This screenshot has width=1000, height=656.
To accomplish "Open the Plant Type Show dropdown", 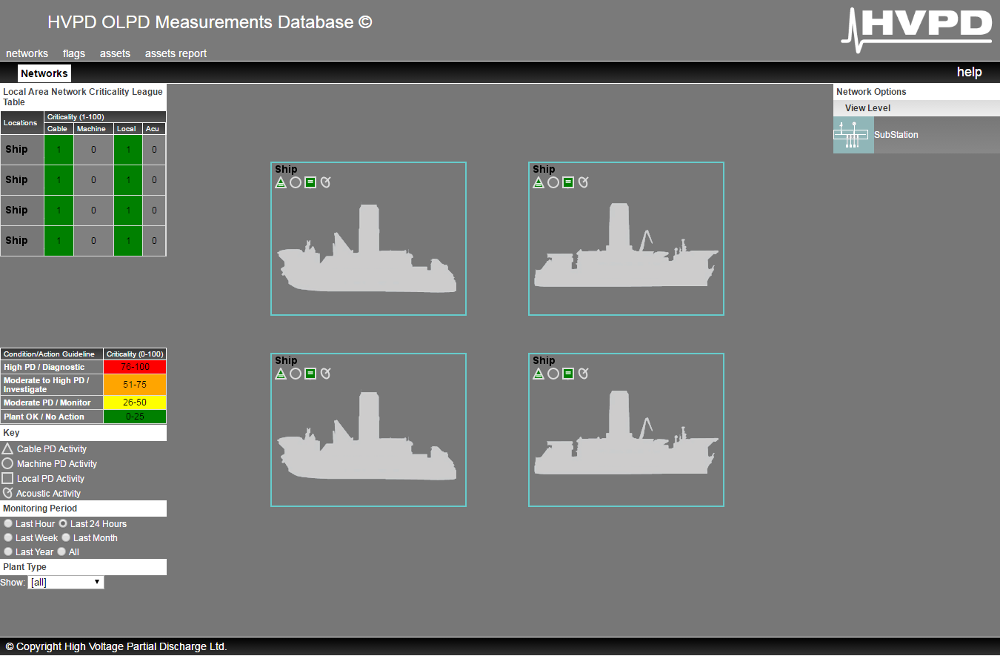I will [66, 582].
